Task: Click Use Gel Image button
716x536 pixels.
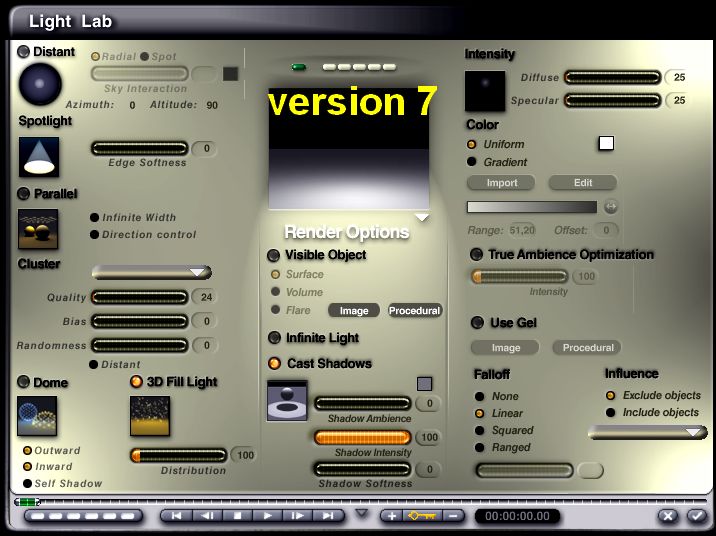Action: pos(505,347)
